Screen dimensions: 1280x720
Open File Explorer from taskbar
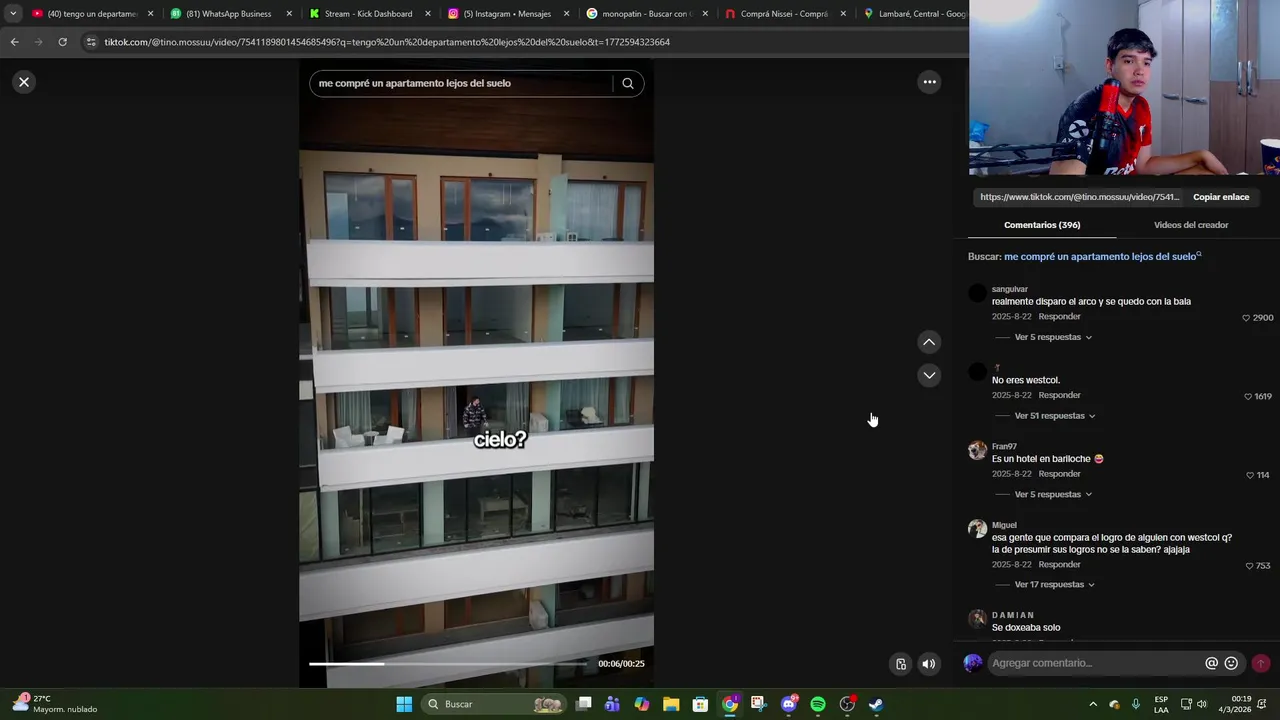tap(671, 704)
